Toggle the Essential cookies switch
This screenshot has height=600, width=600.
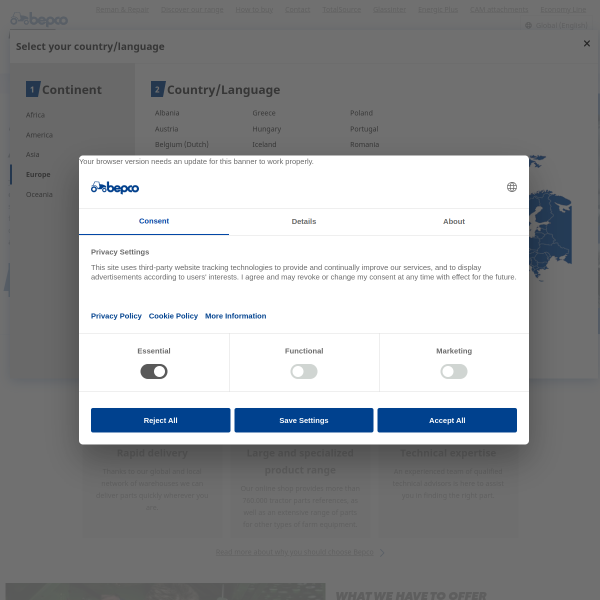coord(154,371)
